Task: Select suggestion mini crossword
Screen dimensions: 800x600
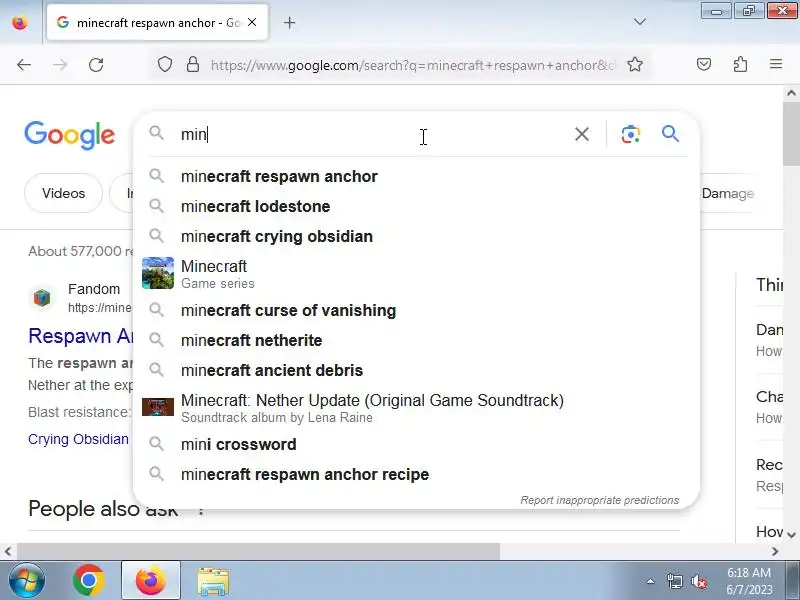Action: [417, 444]
